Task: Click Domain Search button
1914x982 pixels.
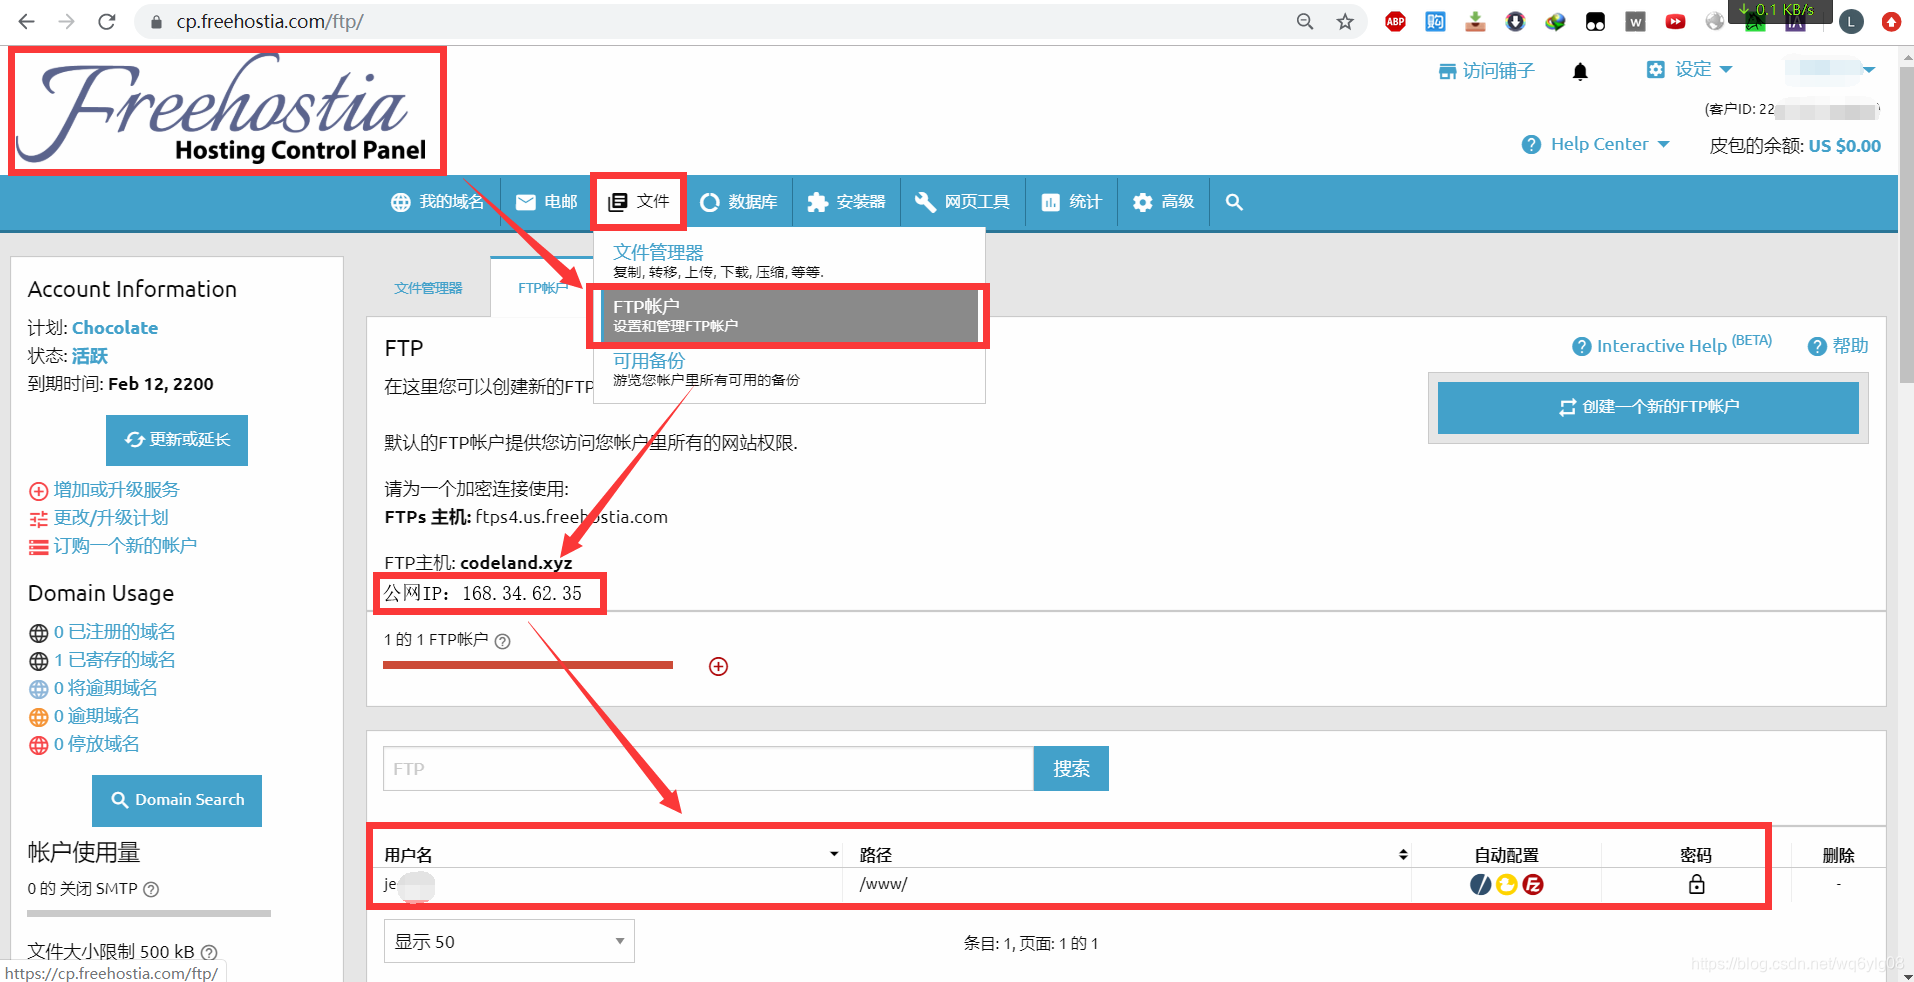Action: 177,800
